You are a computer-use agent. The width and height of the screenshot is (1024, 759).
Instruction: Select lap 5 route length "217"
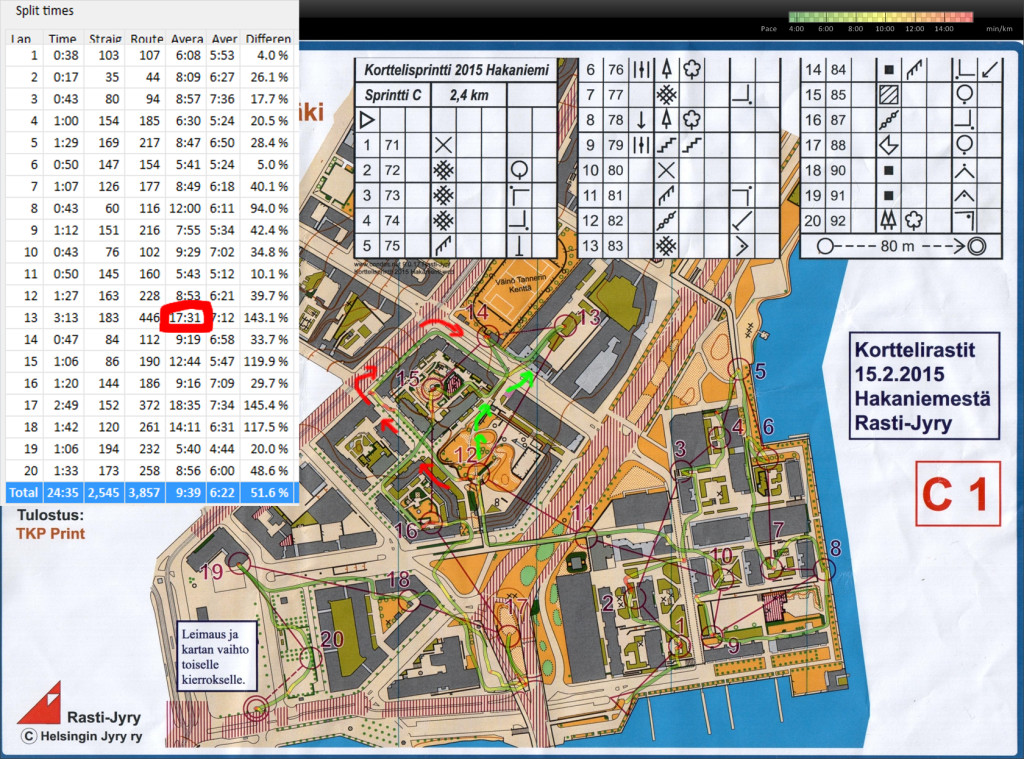coord(149,143)
